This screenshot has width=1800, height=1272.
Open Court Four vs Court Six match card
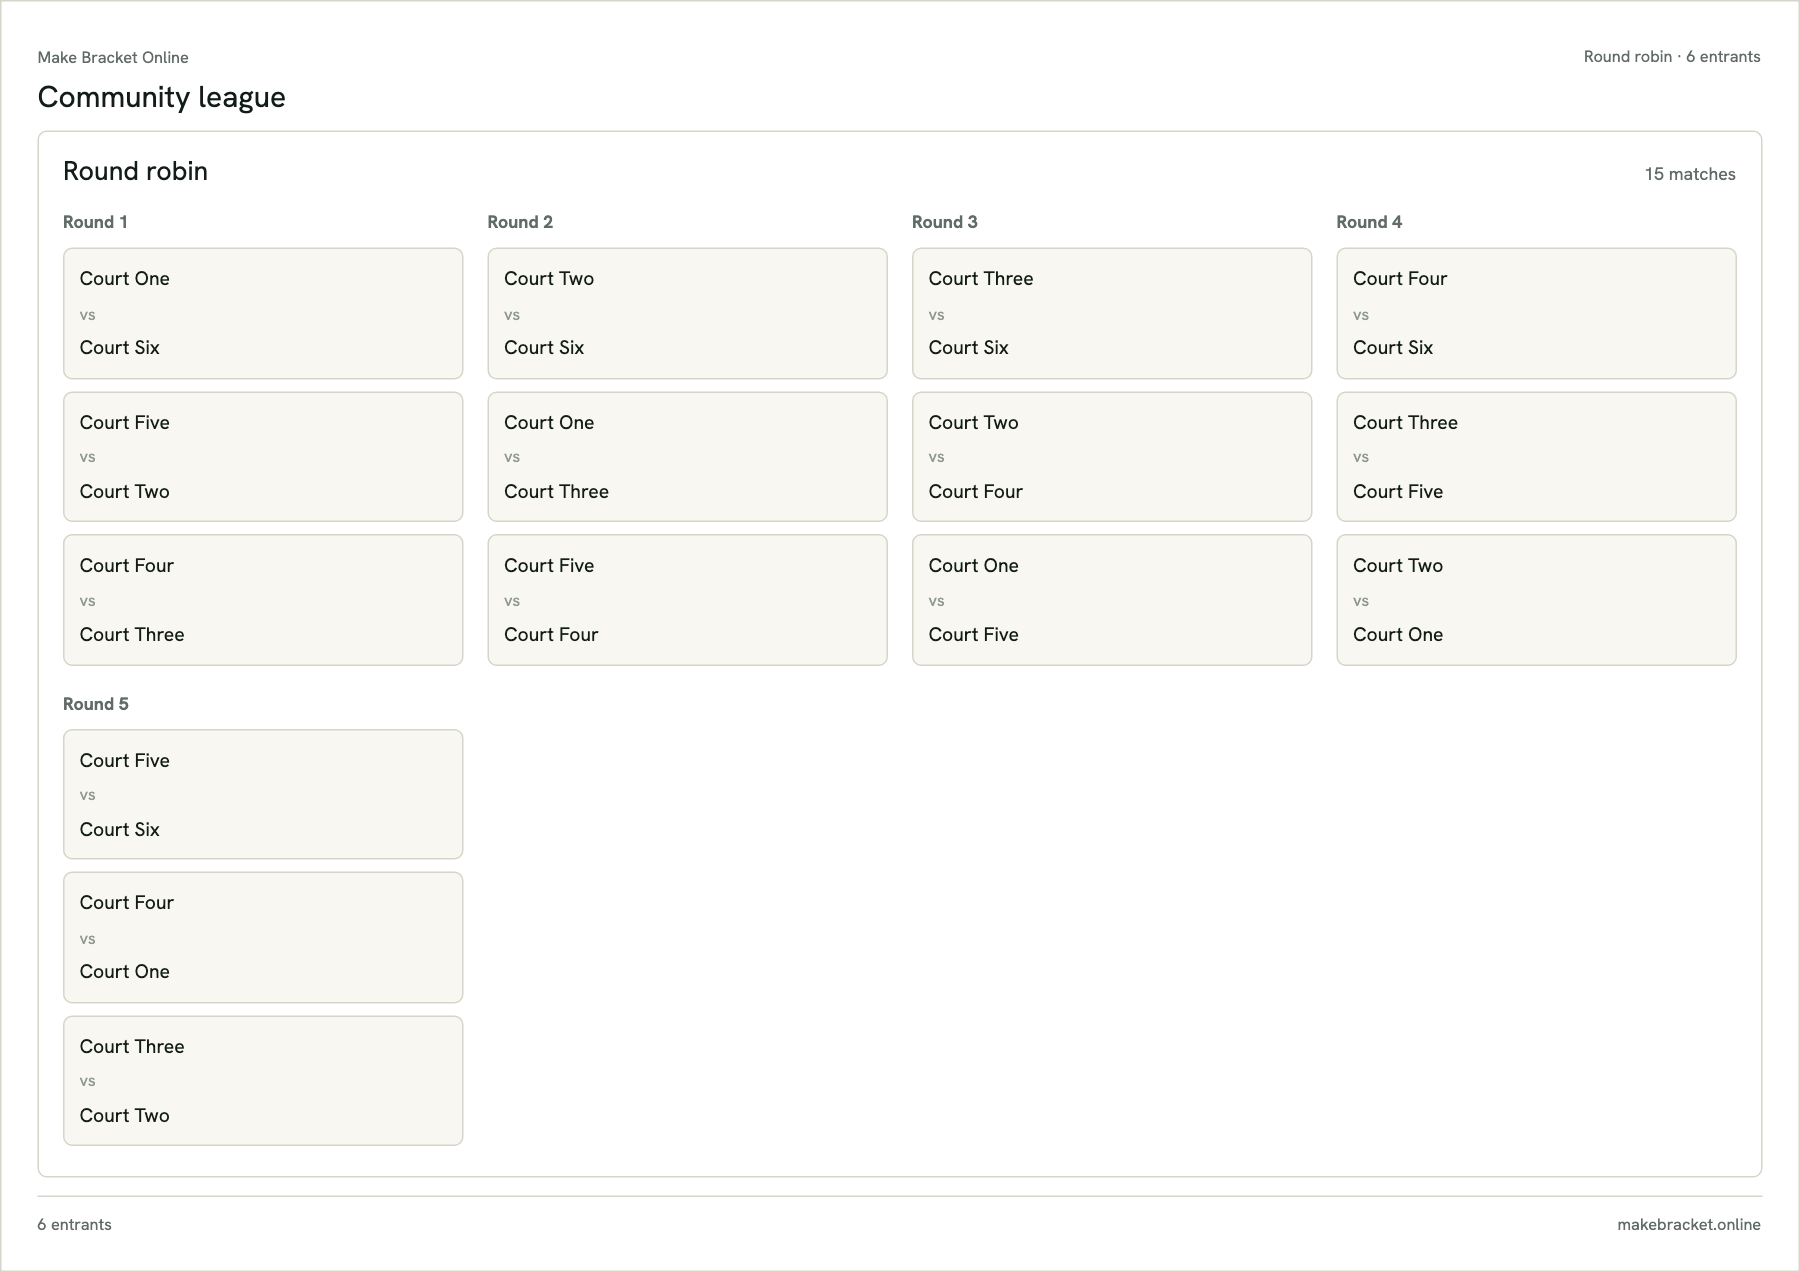tap(1536, 313)
